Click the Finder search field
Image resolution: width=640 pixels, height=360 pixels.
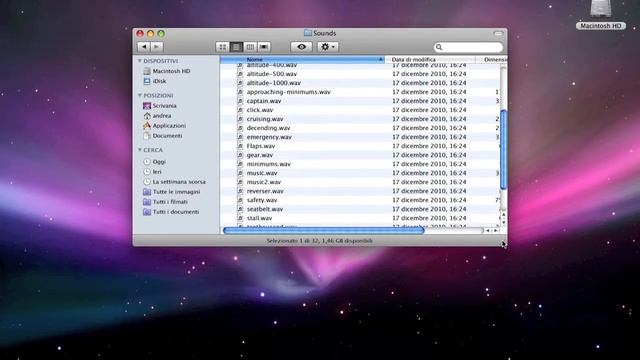468,47
